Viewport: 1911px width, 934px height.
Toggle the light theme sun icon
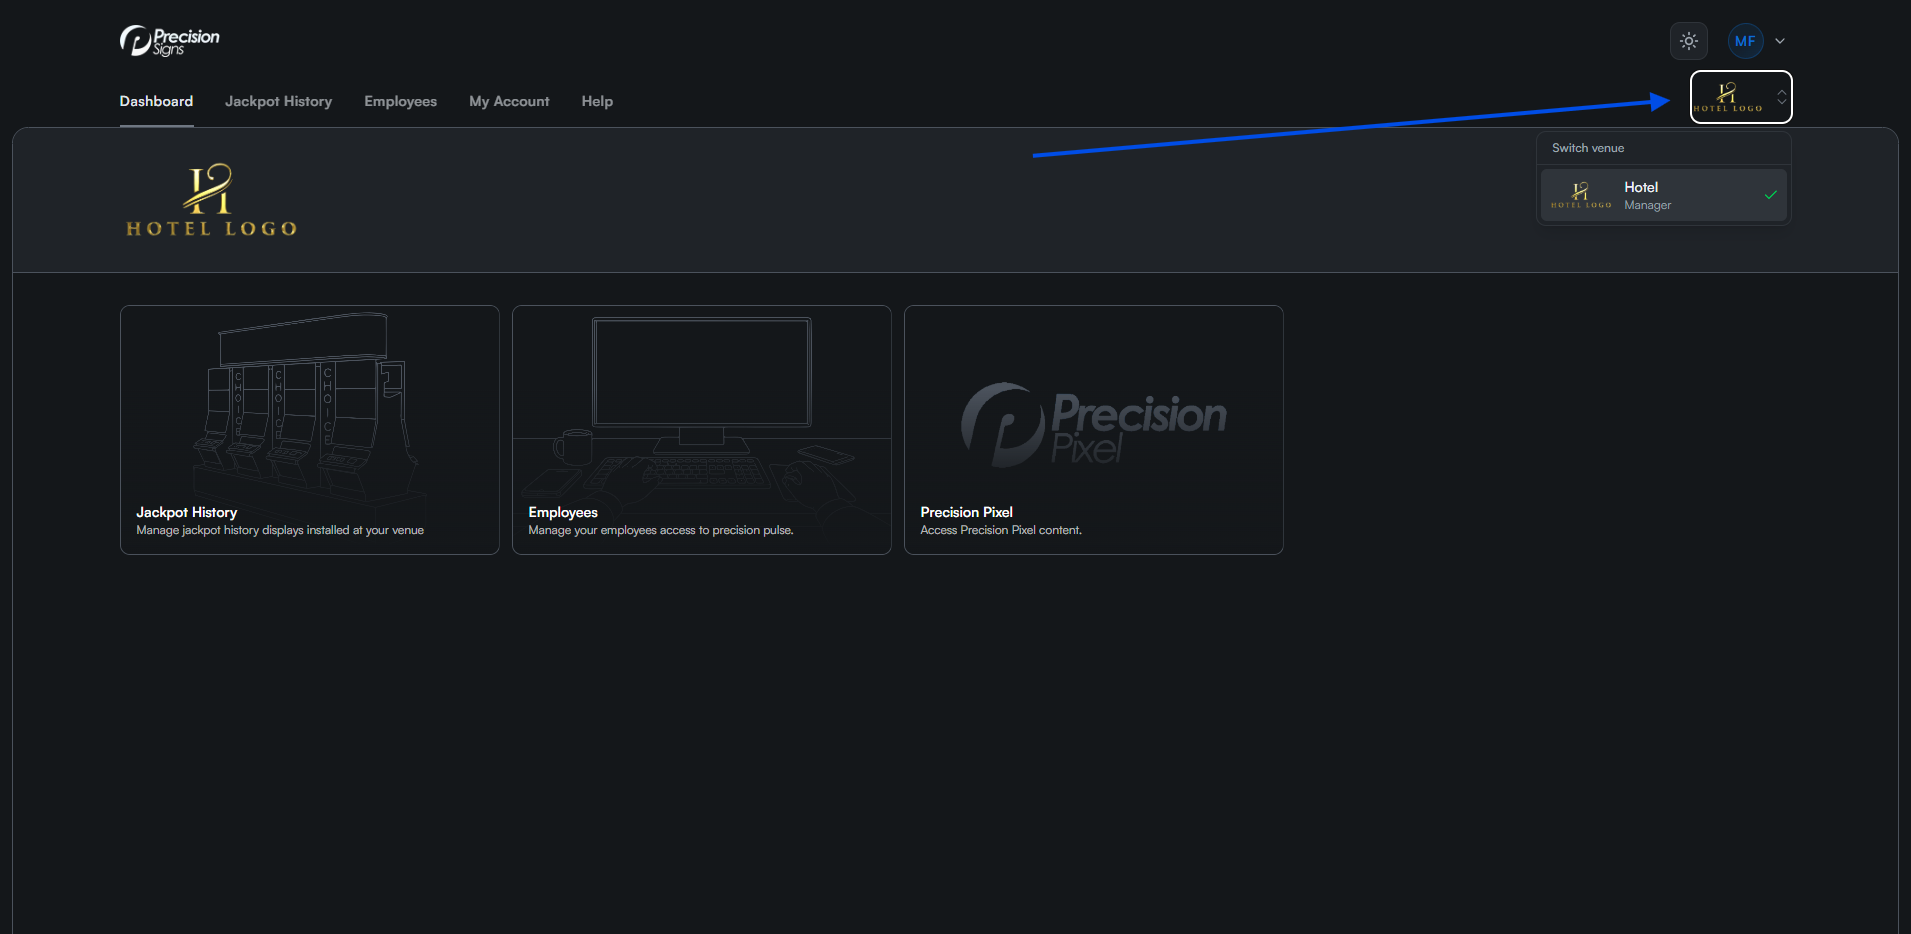coord(1688,41)
